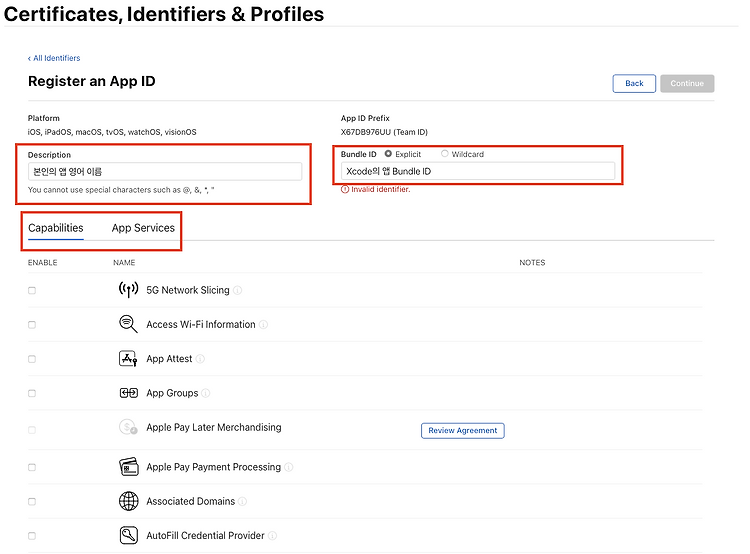Go back to All Identifiers
This screenshot has width=750, height=554.
click(x=55, y=58)
